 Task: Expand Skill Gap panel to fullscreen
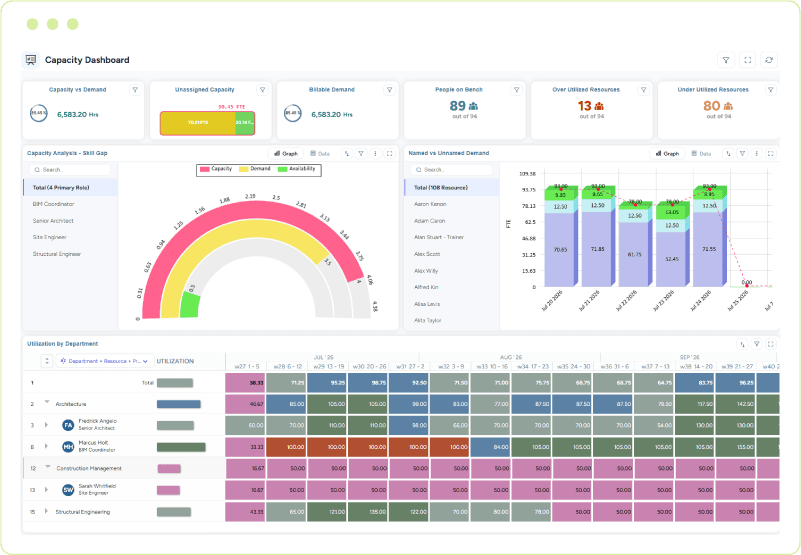[390, 153]
